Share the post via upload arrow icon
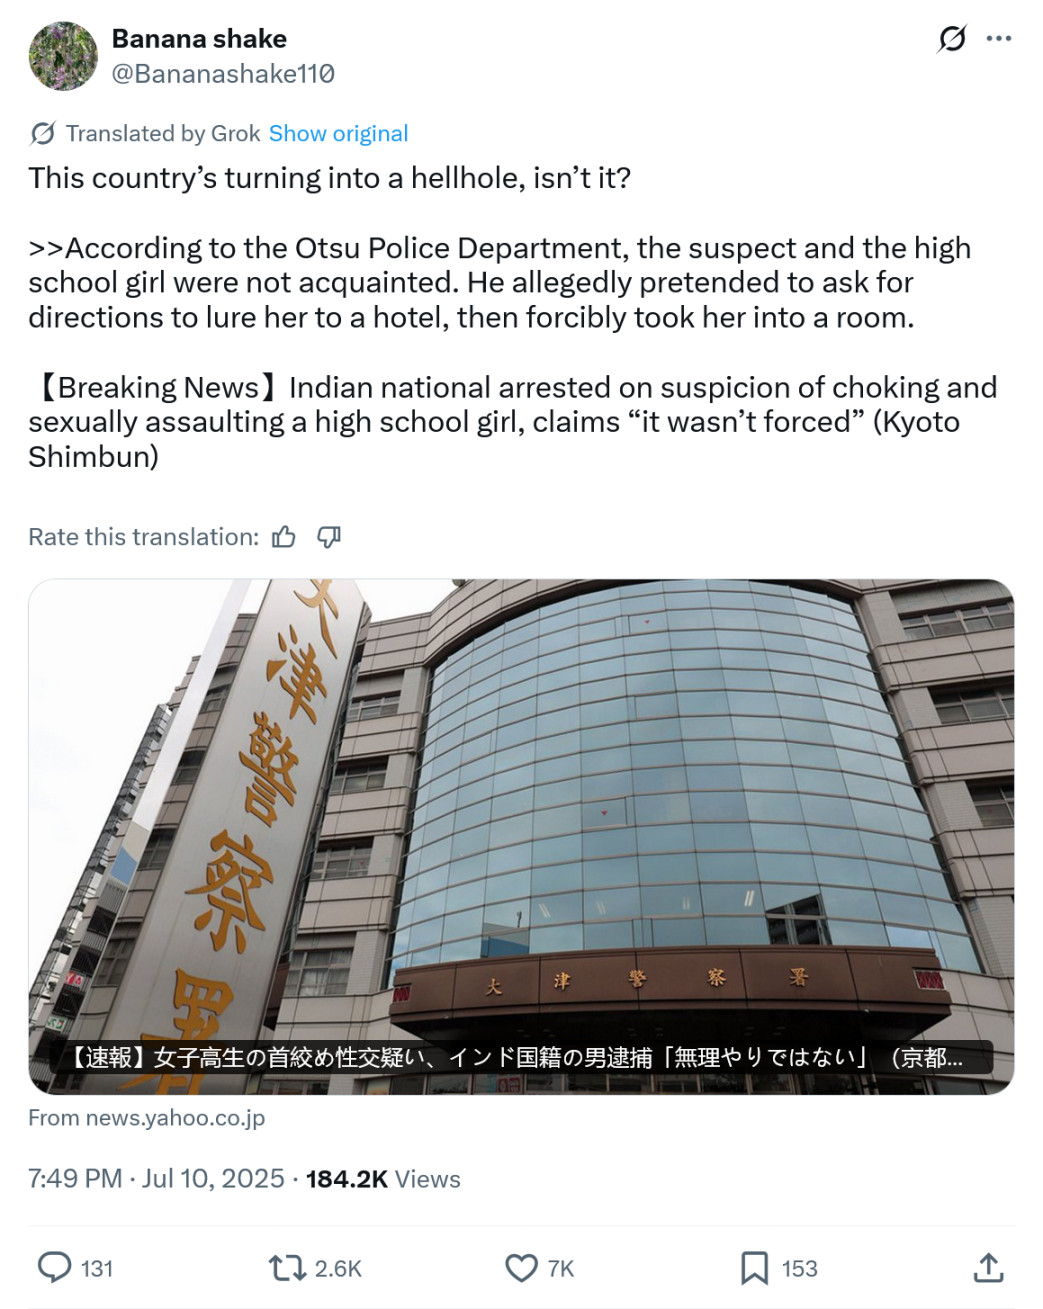 pyautogui.click(x=988, y=1267)
